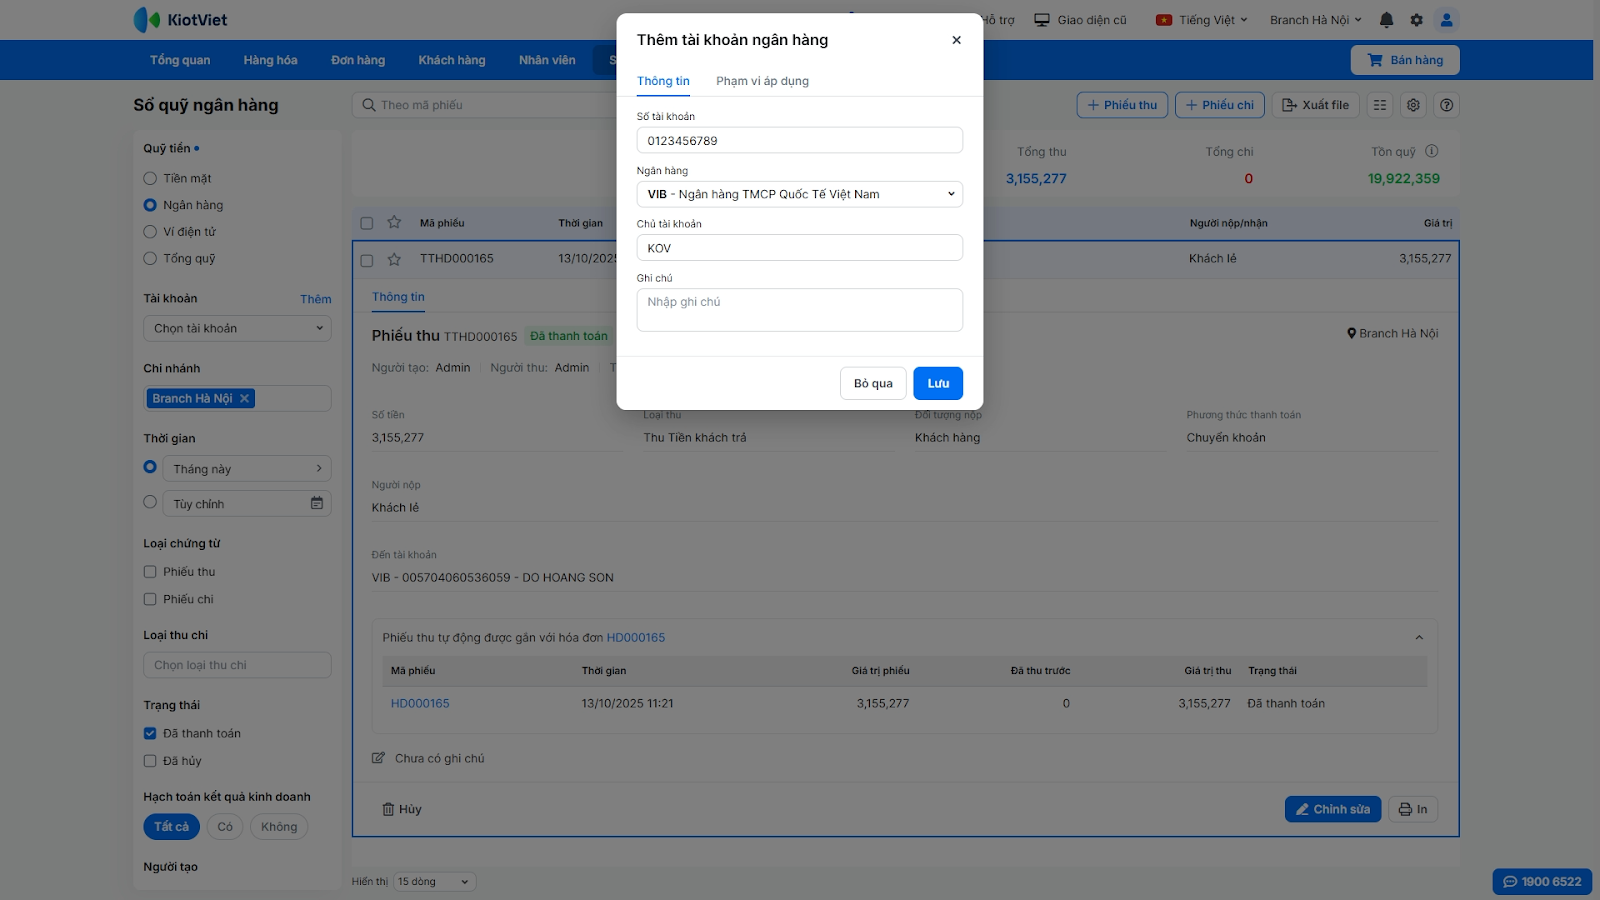Click the Vietnam flag language icon

tap(1164, 20)
